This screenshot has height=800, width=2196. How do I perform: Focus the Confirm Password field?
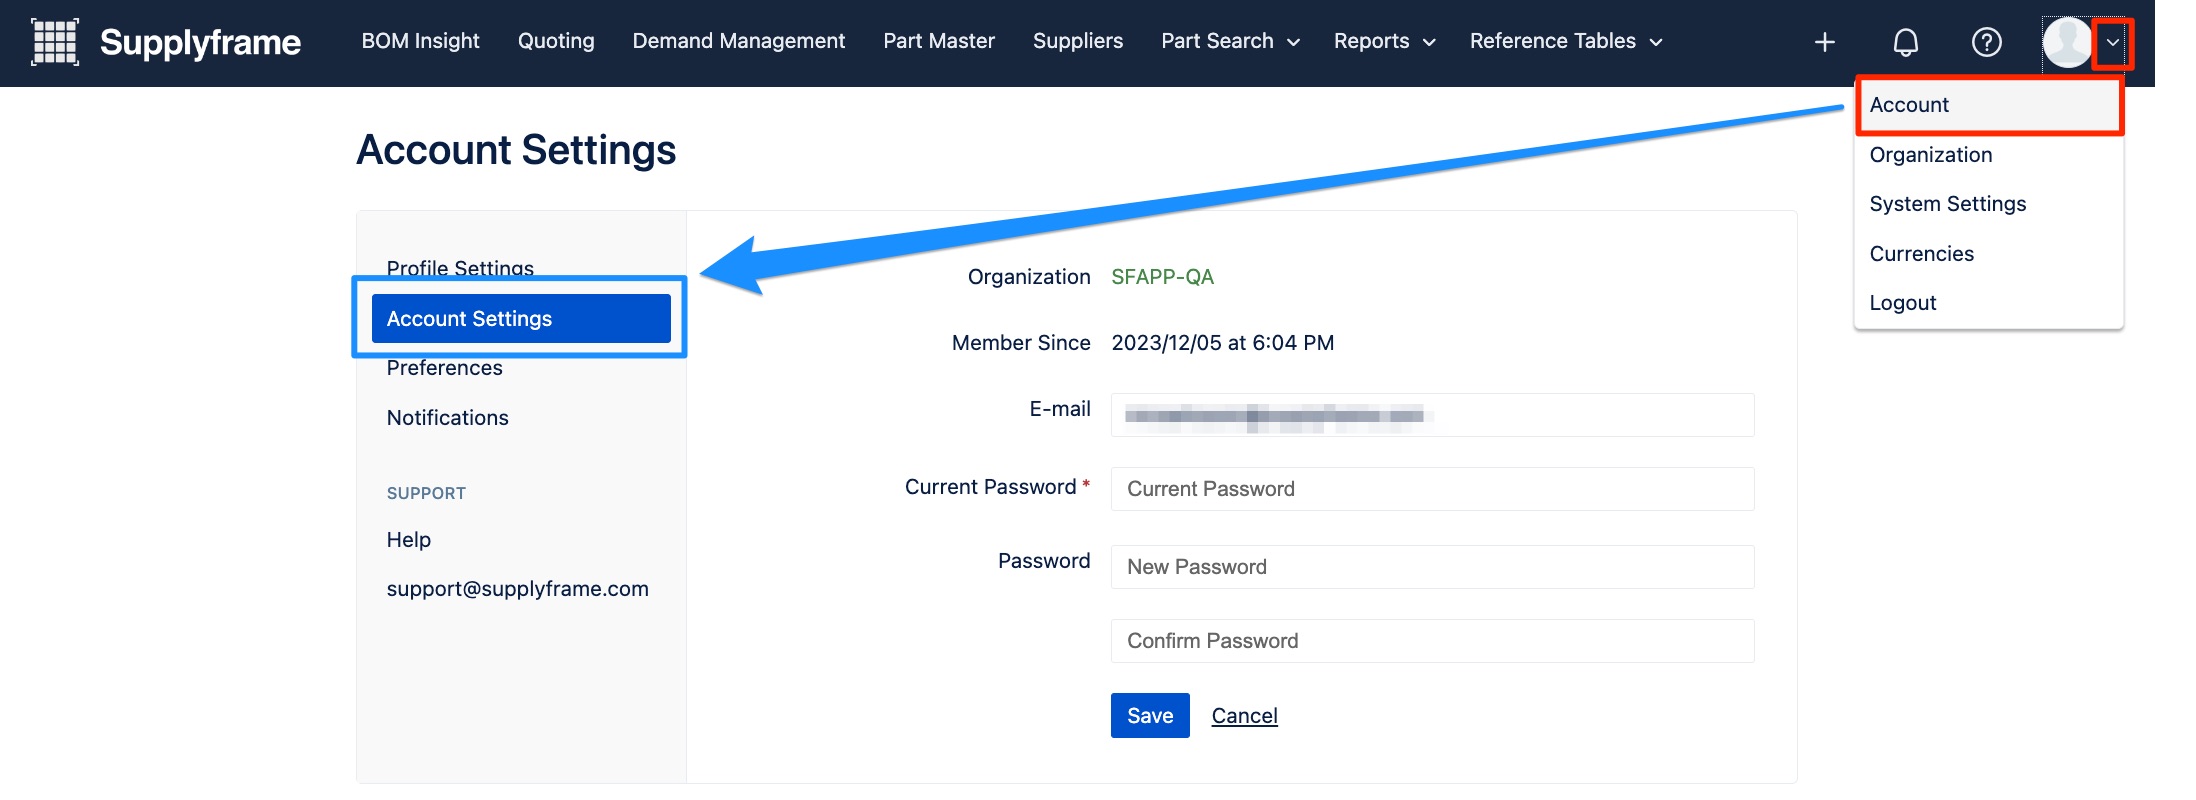[x=1432, y=641]
